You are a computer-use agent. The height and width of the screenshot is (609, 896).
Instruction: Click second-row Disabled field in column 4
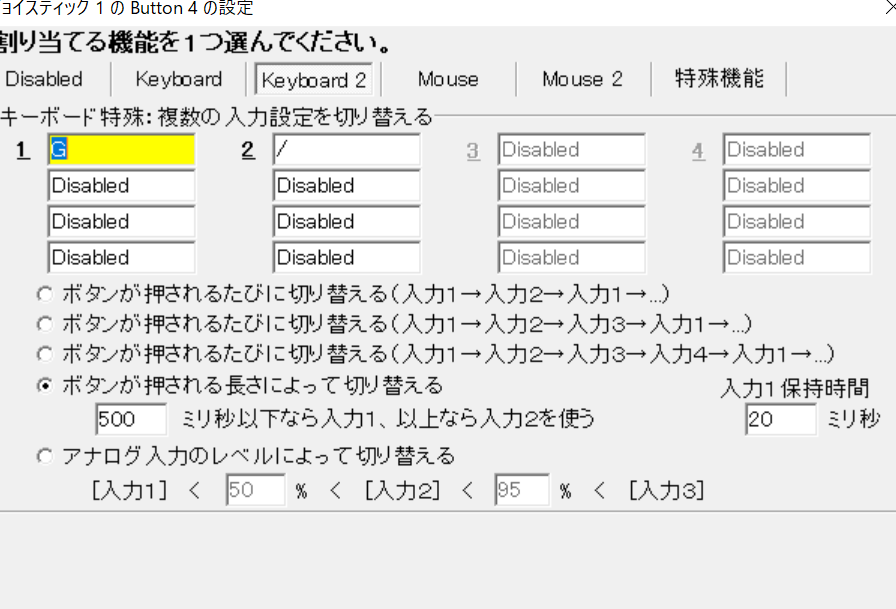[x=797, y=186]
